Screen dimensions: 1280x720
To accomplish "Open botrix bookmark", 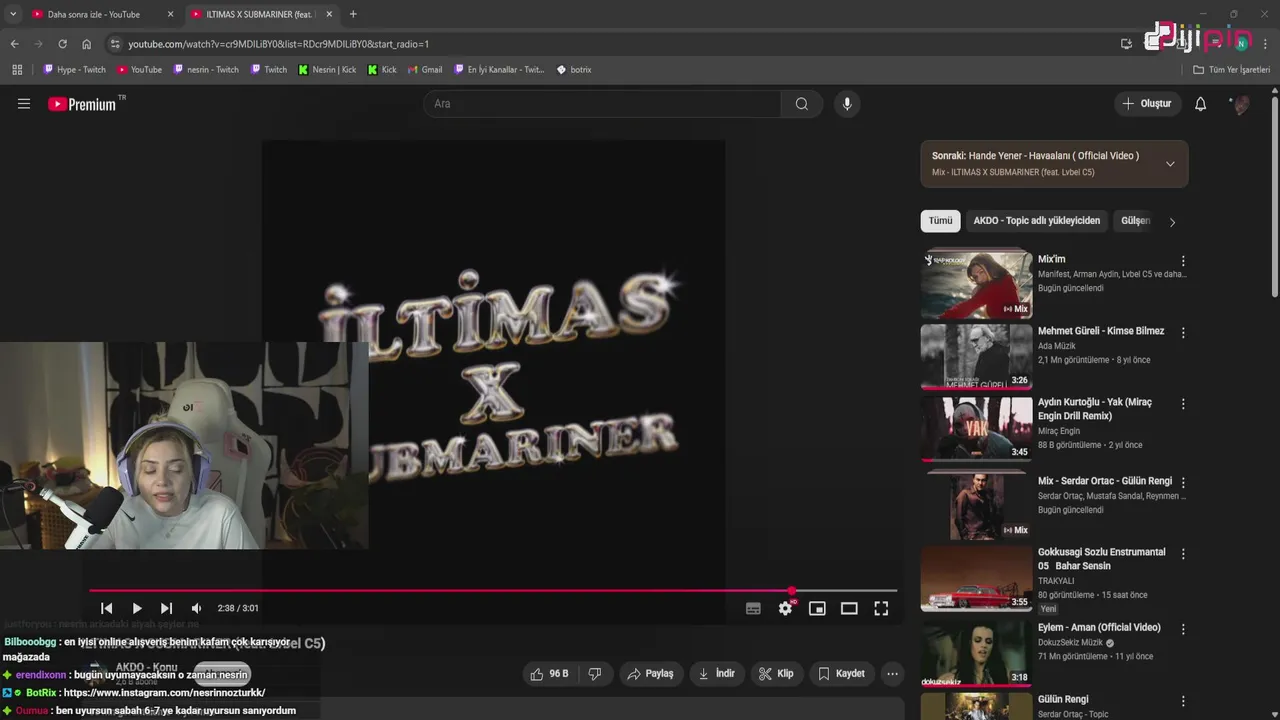I will [574, 70].
